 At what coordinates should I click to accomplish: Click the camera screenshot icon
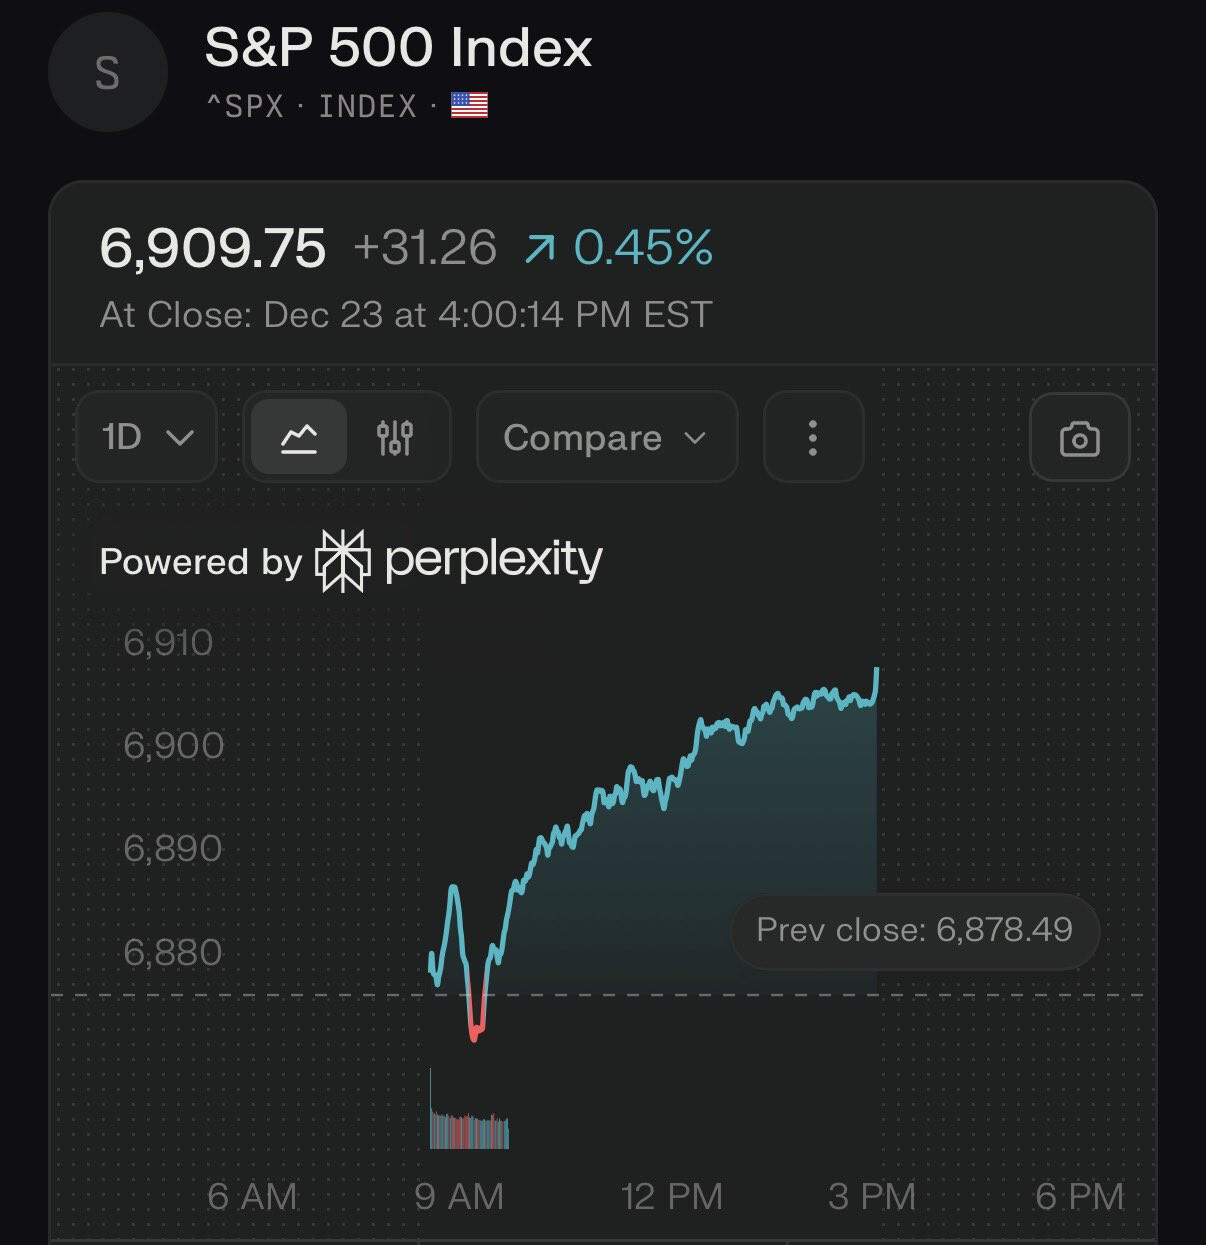click(1079, 438)
